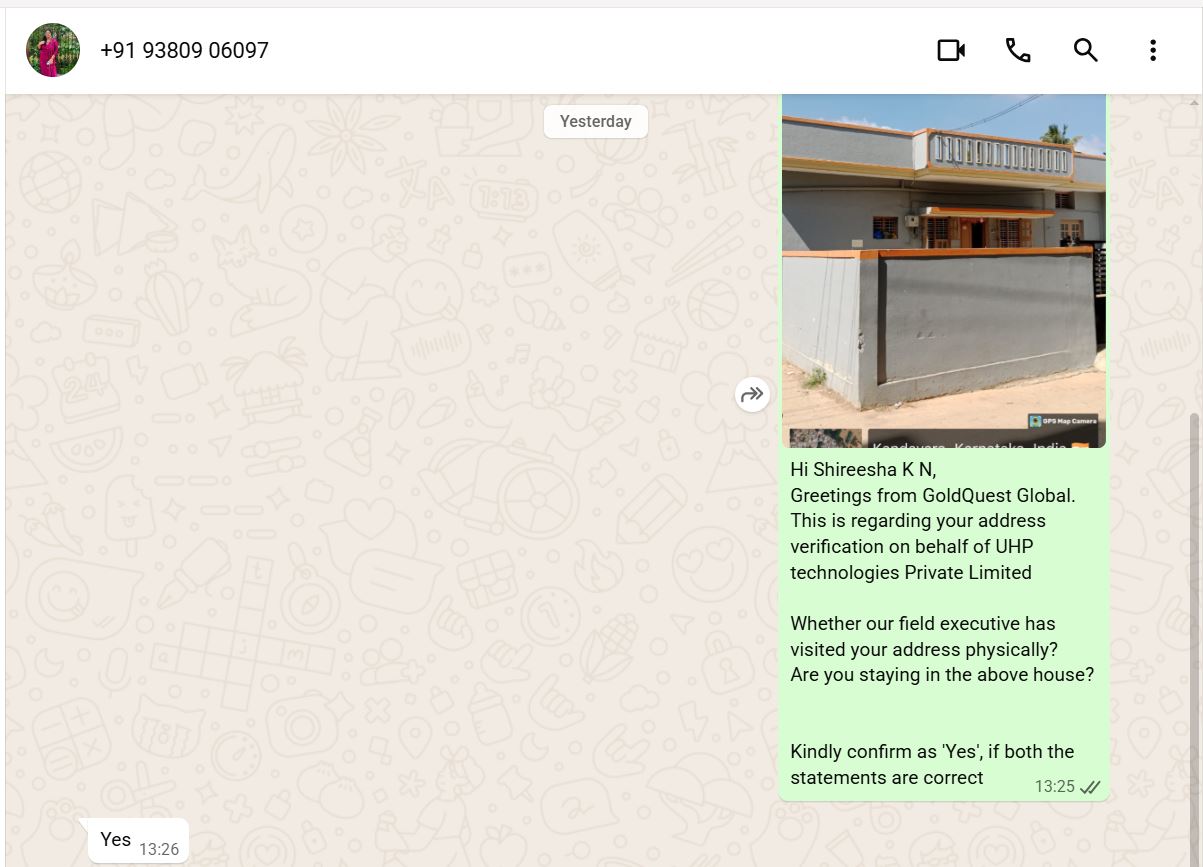The width and height of the screenshot is (1203, 867).
Task: Open the chat search magnifier icon
Action: coord(1086,50)
